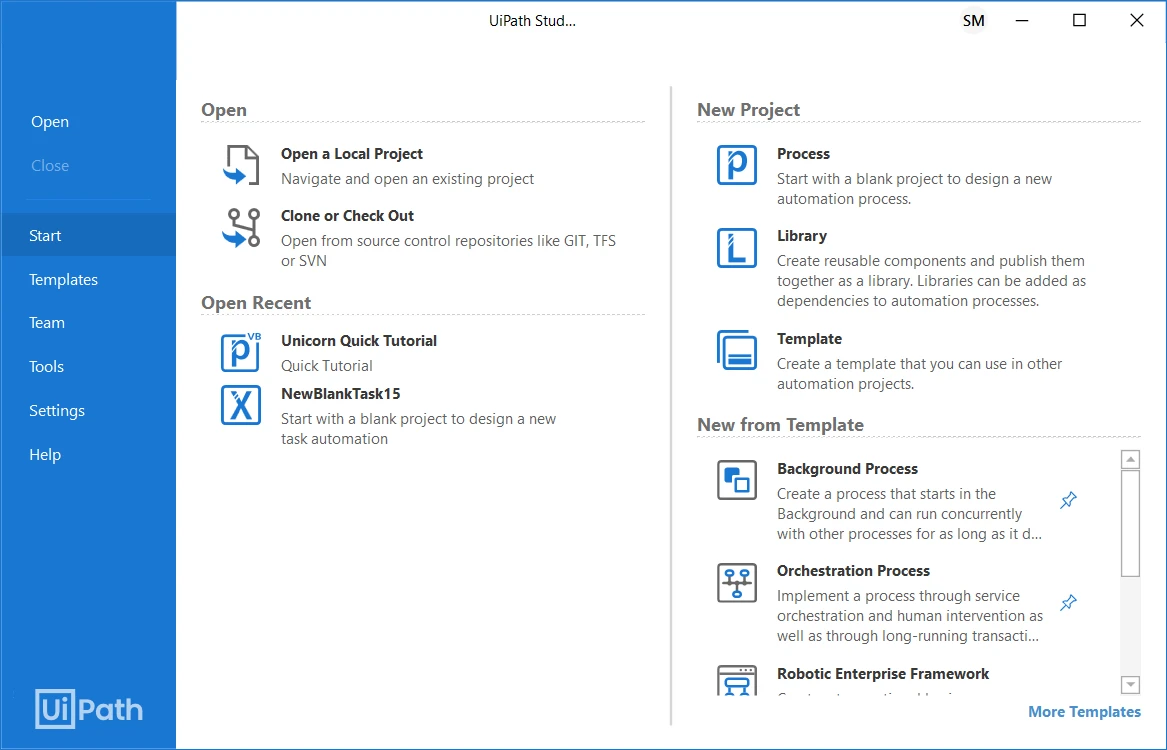Click 'Navigate and open an existing project' text
The image size is (1167, 750).
[x=407, y=179]
